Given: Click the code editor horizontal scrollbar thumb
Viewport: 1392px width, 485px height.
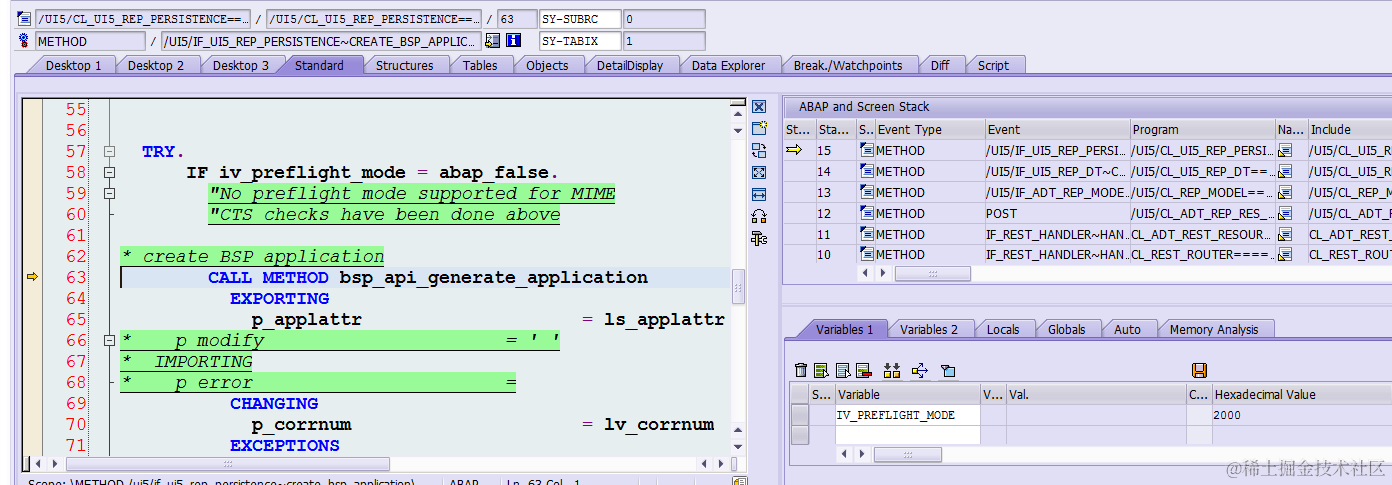Looking at the screenshot, I should coord(227,464).
